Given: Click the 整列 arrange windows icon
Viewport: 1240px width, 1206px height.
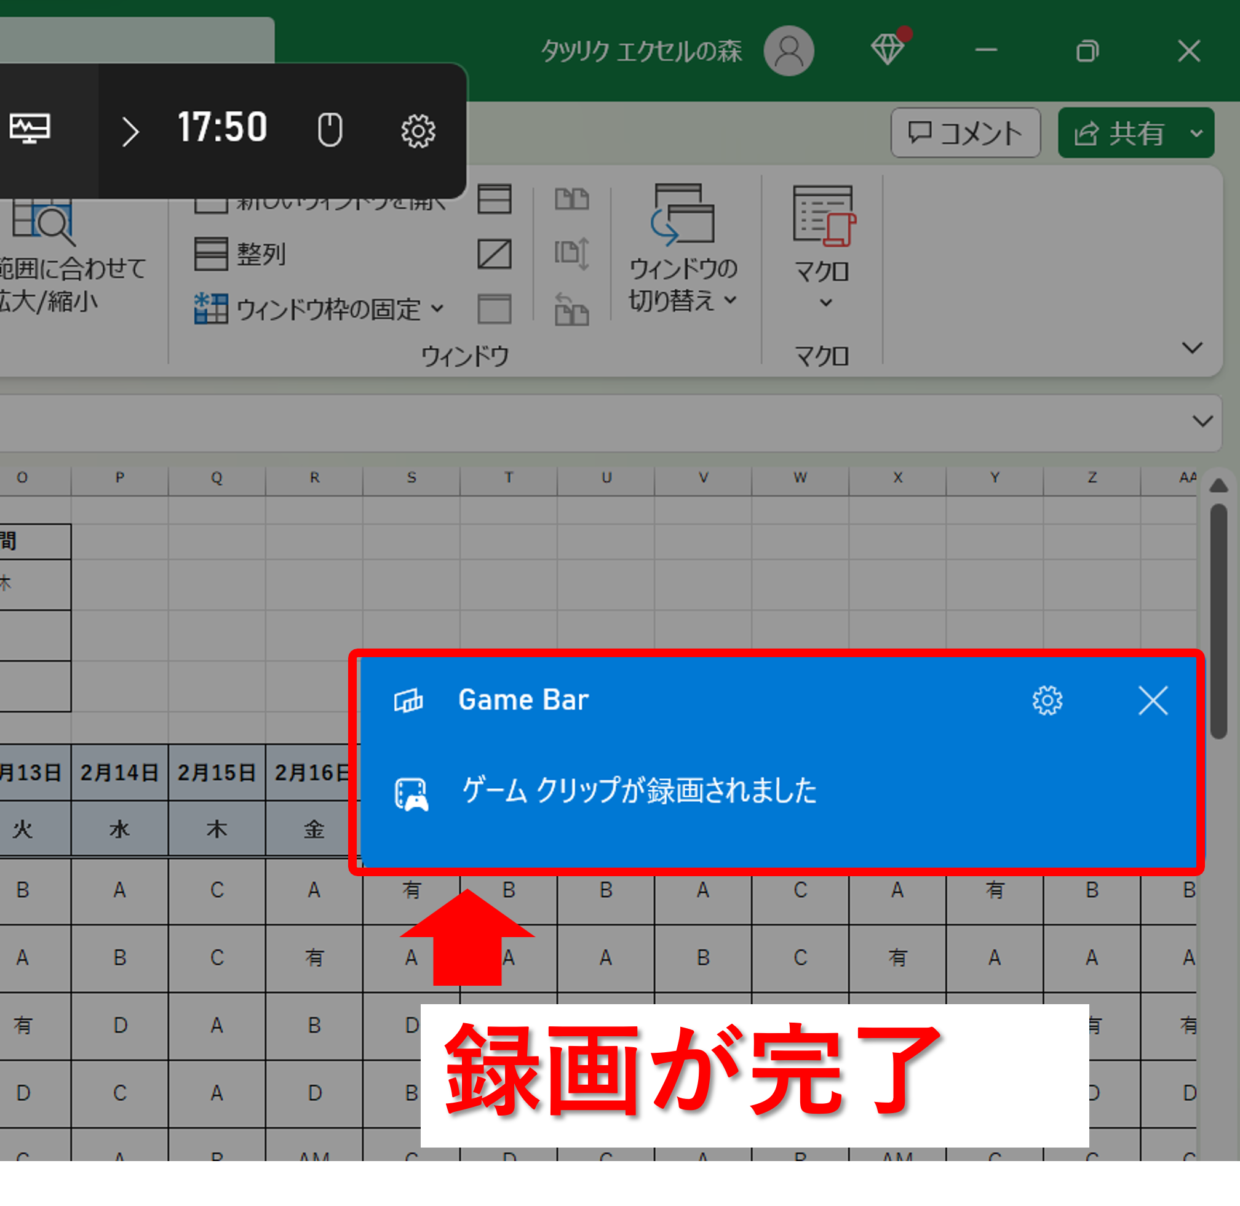Looking at the screenshot, I should [211, 254].
